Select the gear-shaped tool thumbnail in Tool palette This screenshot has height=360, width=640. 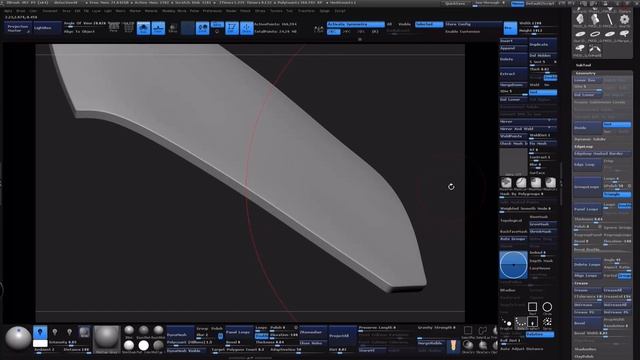click(624, 20)
